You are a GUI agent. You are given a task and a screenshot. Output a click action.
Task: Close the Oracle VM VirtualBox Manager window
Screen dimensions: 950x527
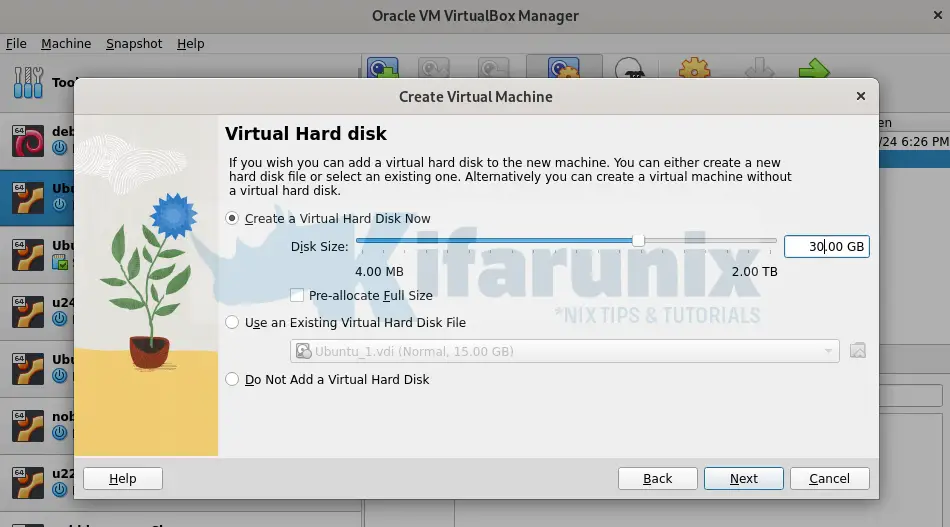click(937, 16)
